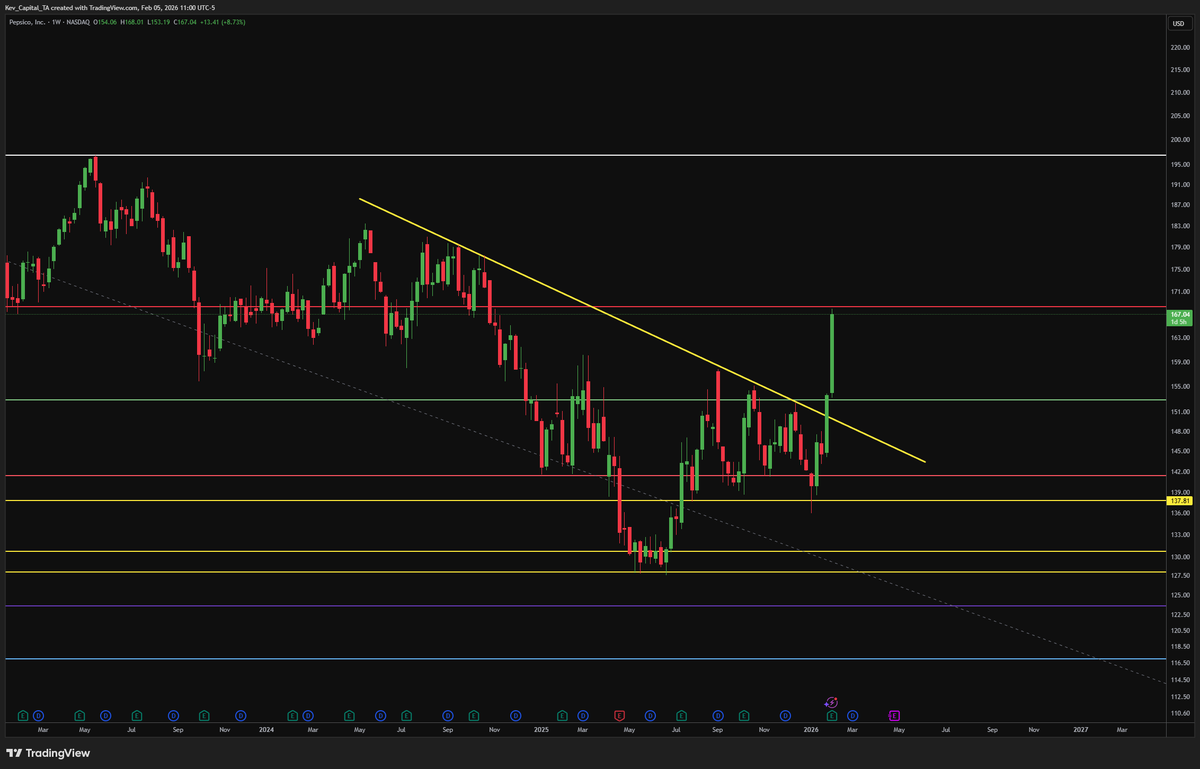Click the dividend D marker at Mar 2024

coord(308,715)
